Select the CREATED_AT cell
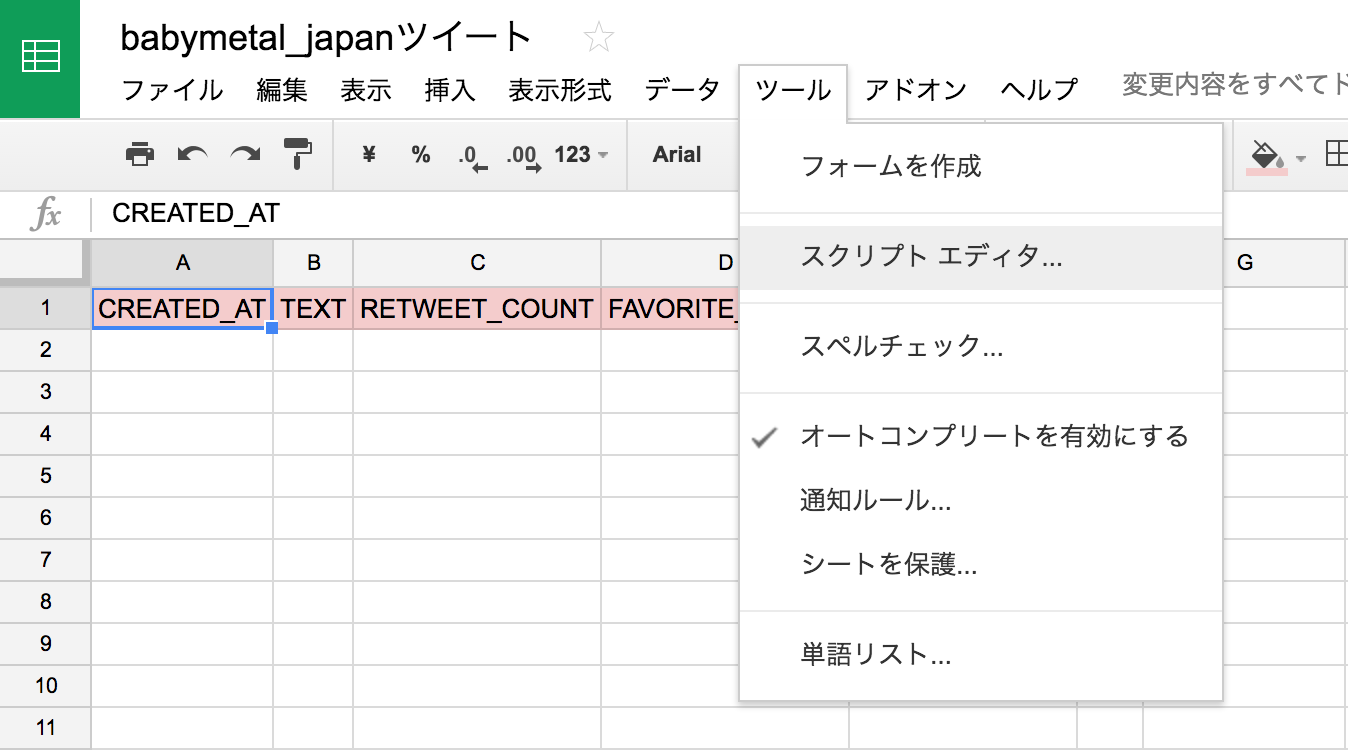Image resolution: width=1348 pixels, height=750 pixels. coord(182,308)
